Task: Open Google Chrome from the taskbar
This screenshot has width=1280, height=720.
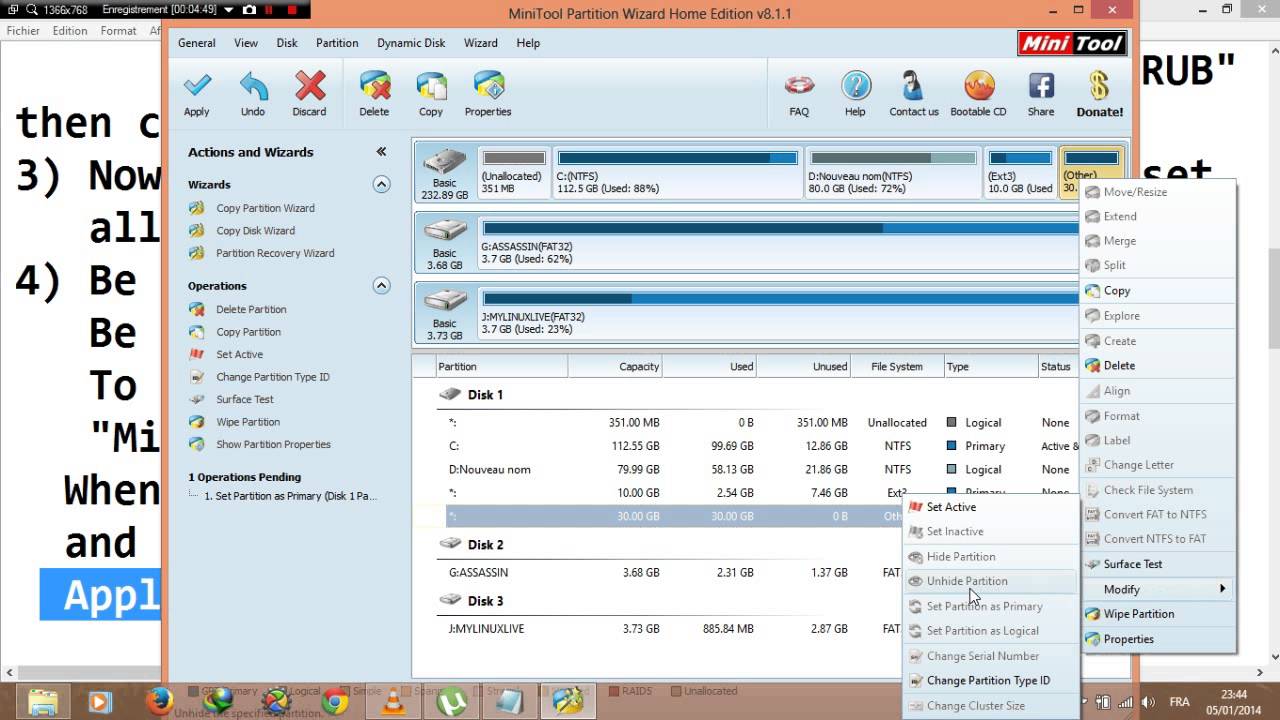Action: coord(335,702)
